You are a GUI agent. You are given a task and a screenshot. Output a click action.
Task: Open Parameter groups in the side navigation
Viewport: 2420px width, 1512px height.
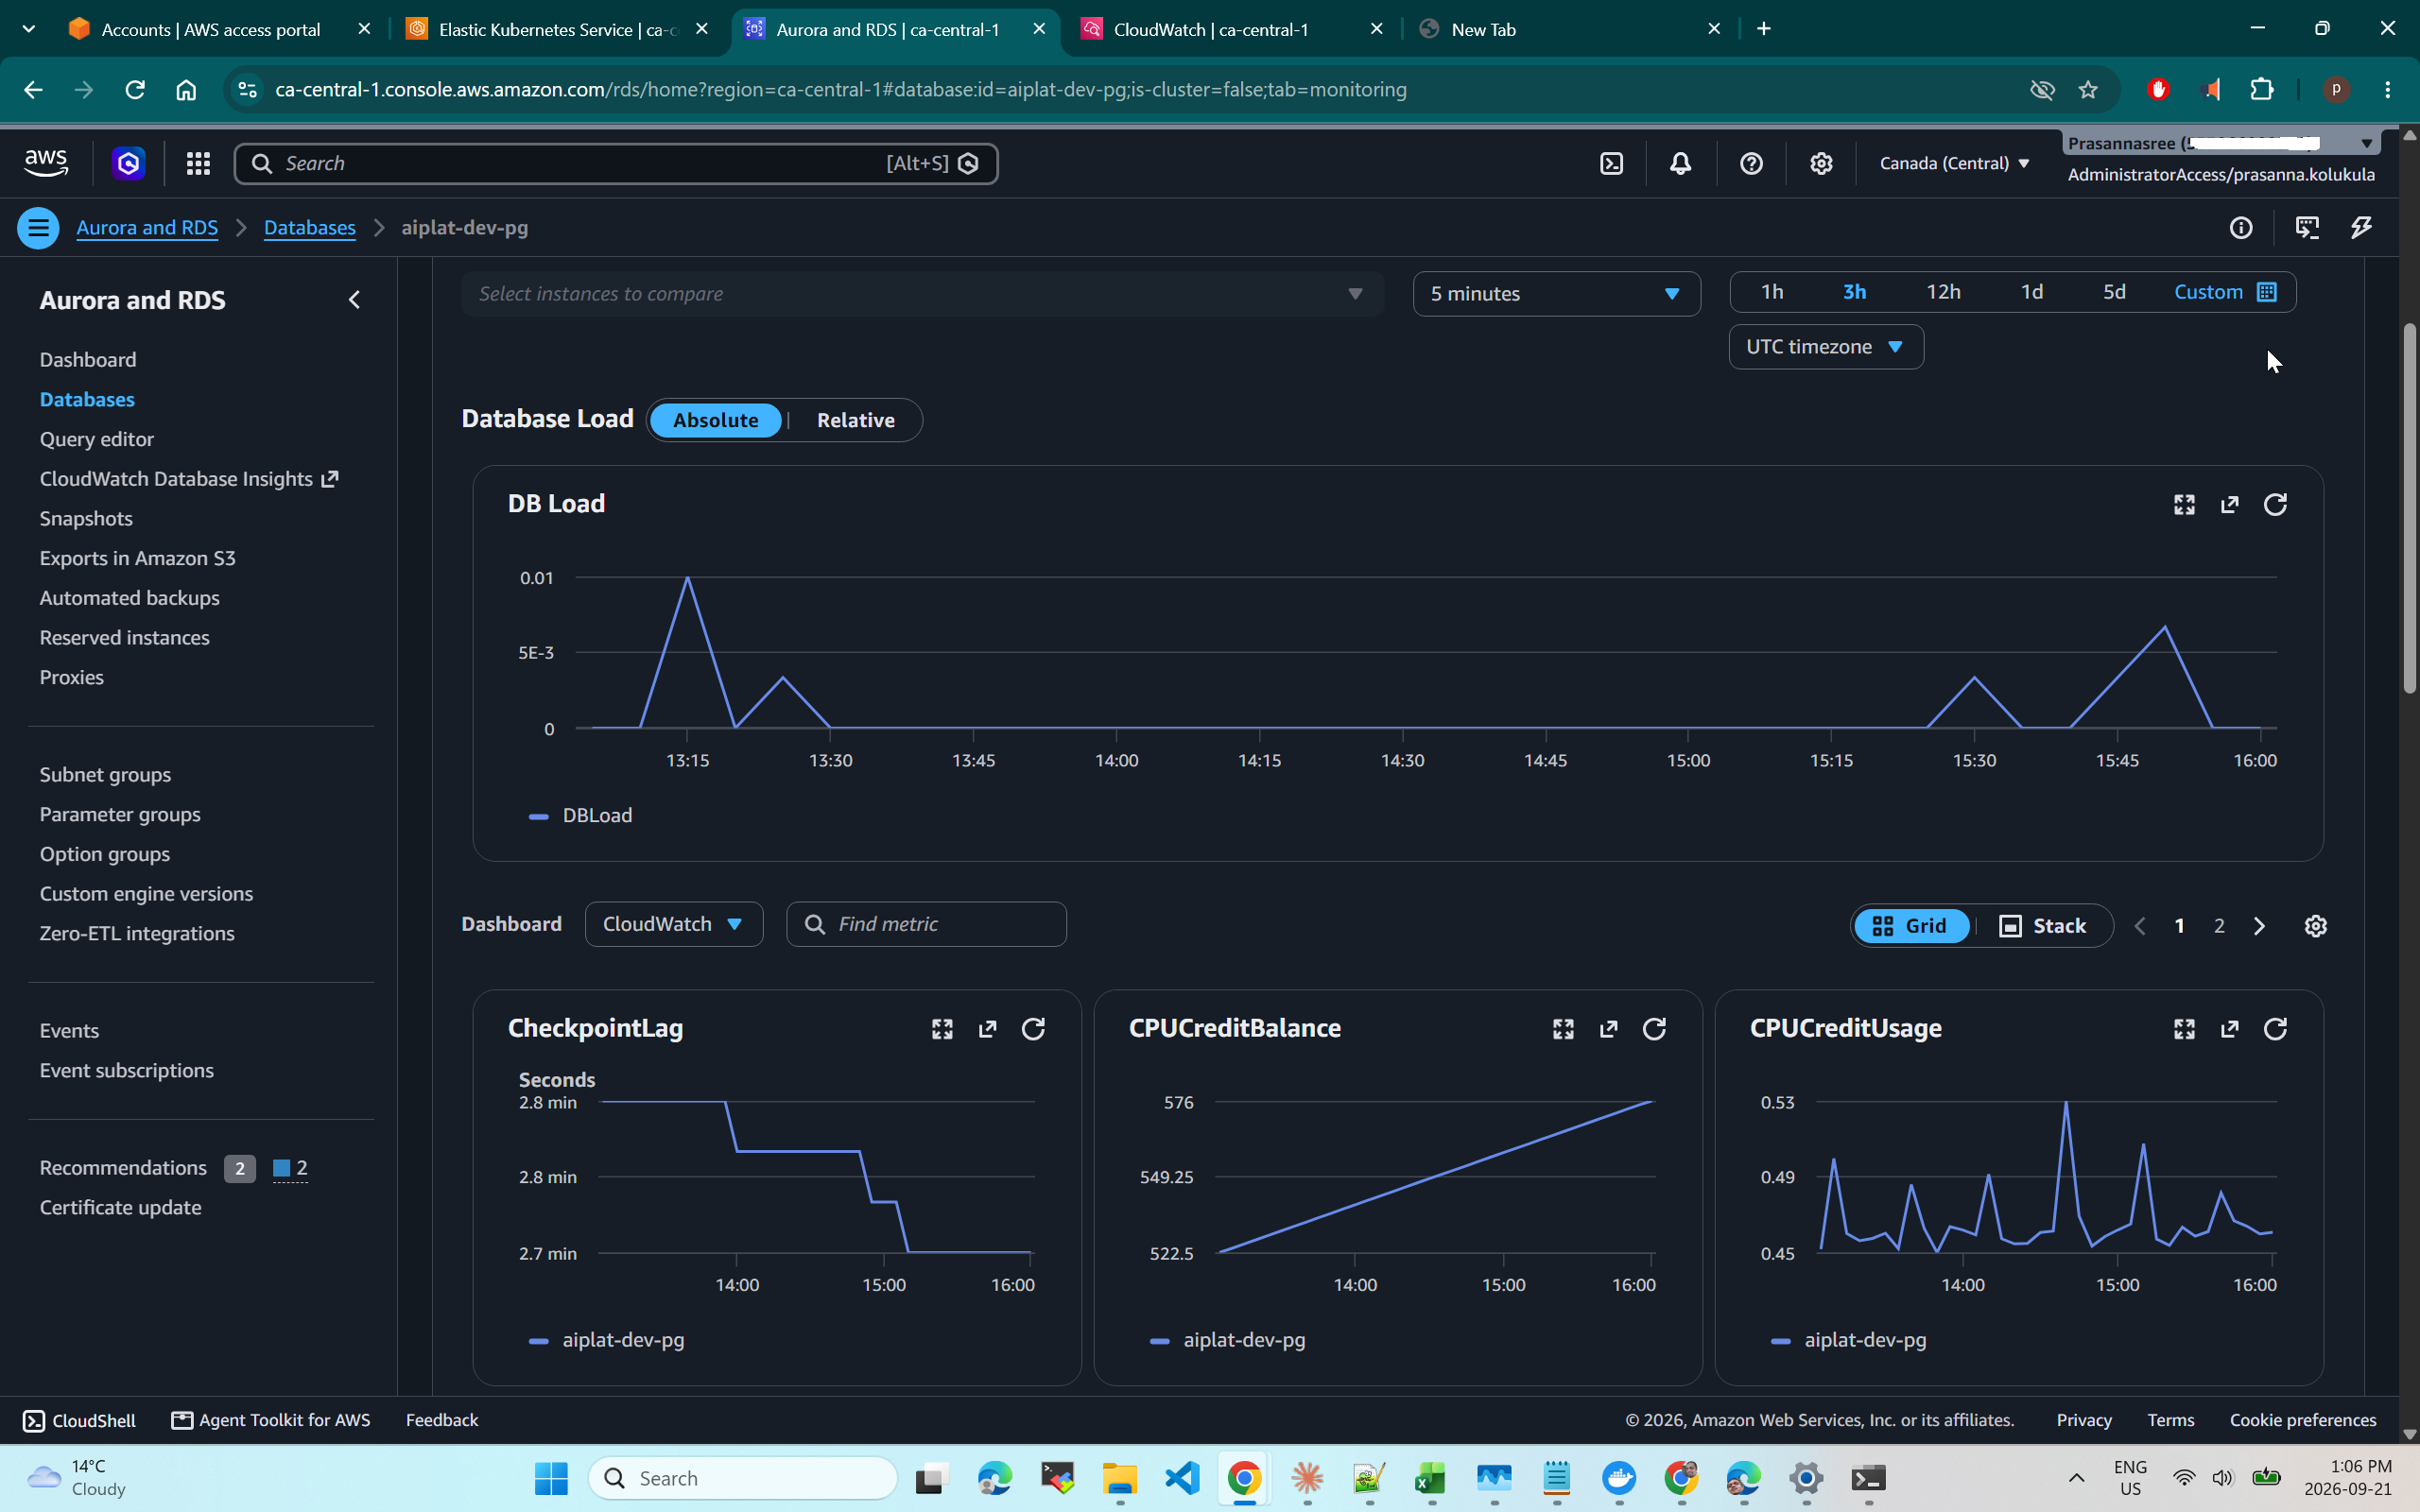tap(120, 815)
